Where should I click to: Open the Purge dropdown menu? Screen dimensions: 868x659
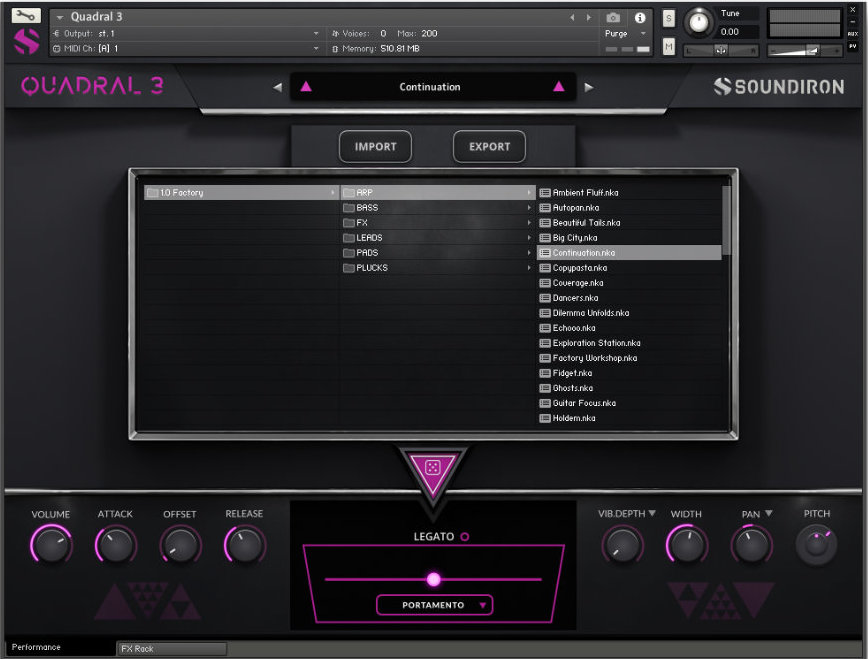coord(623,32)
